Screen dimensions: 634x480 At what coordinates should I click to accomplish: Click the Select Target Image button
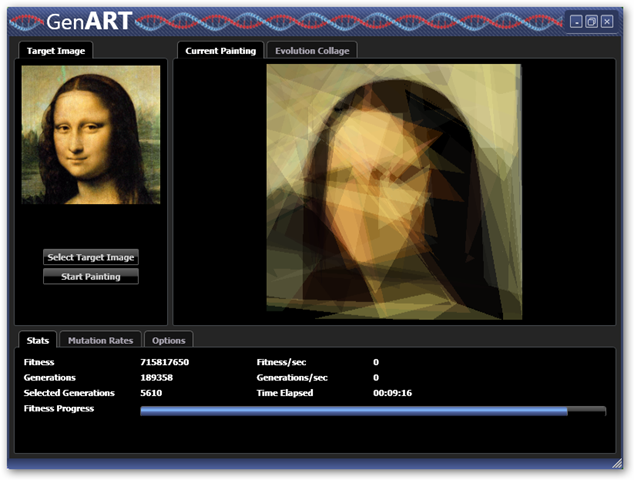91,257
